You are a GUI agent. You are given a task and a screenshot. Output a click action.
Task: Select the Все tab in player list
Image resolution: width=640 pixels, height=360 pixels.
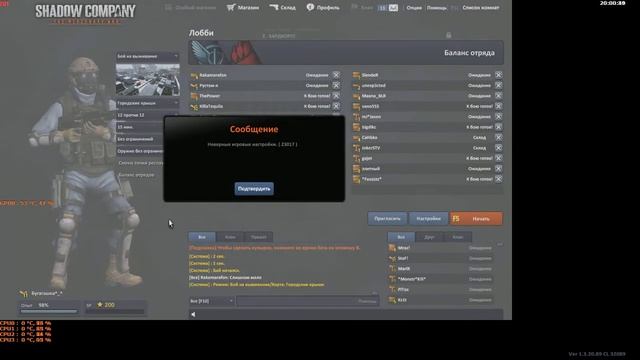point(401,237)
